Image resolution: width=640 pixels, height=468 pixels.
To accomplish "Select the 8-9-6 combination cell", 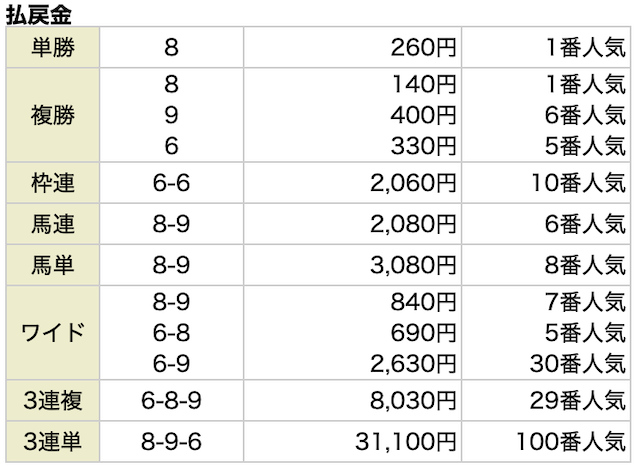I will (171, 441).
